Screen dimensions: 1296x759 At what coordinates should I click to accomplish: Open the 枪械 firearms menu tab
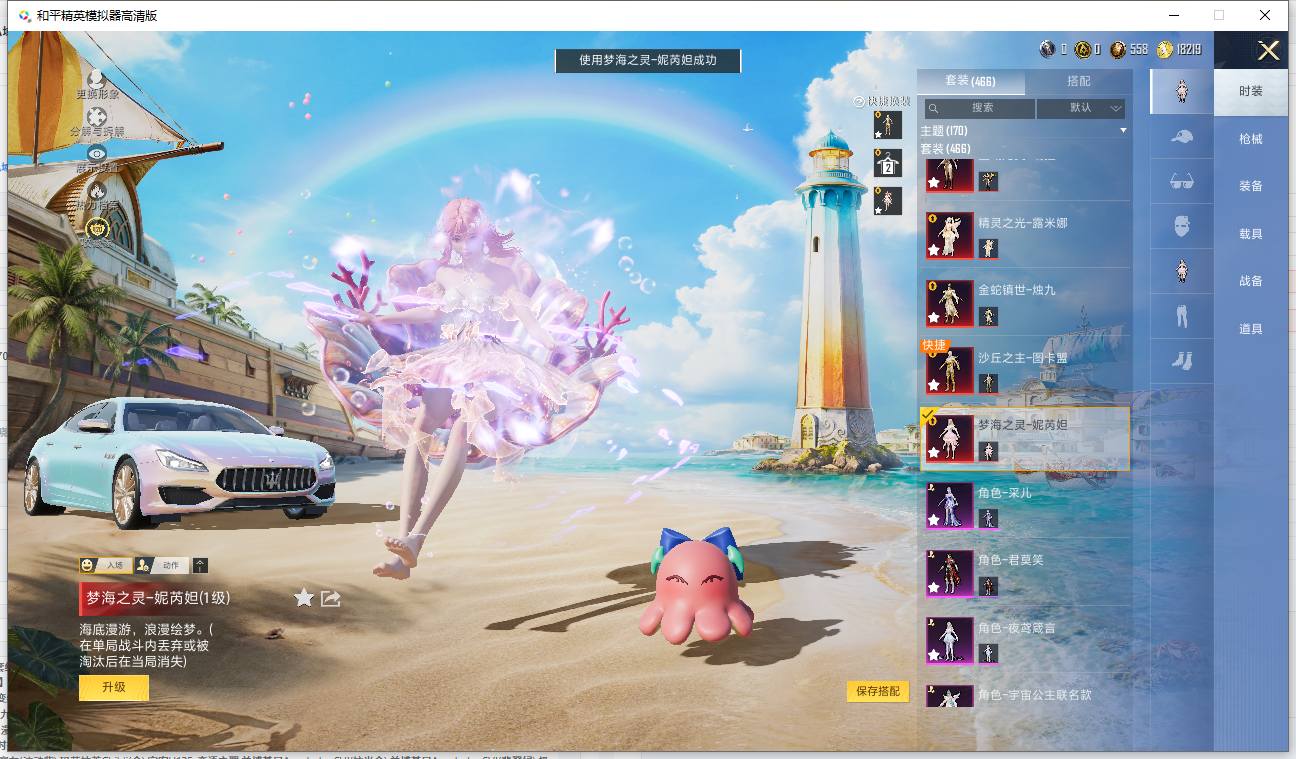1251,139
